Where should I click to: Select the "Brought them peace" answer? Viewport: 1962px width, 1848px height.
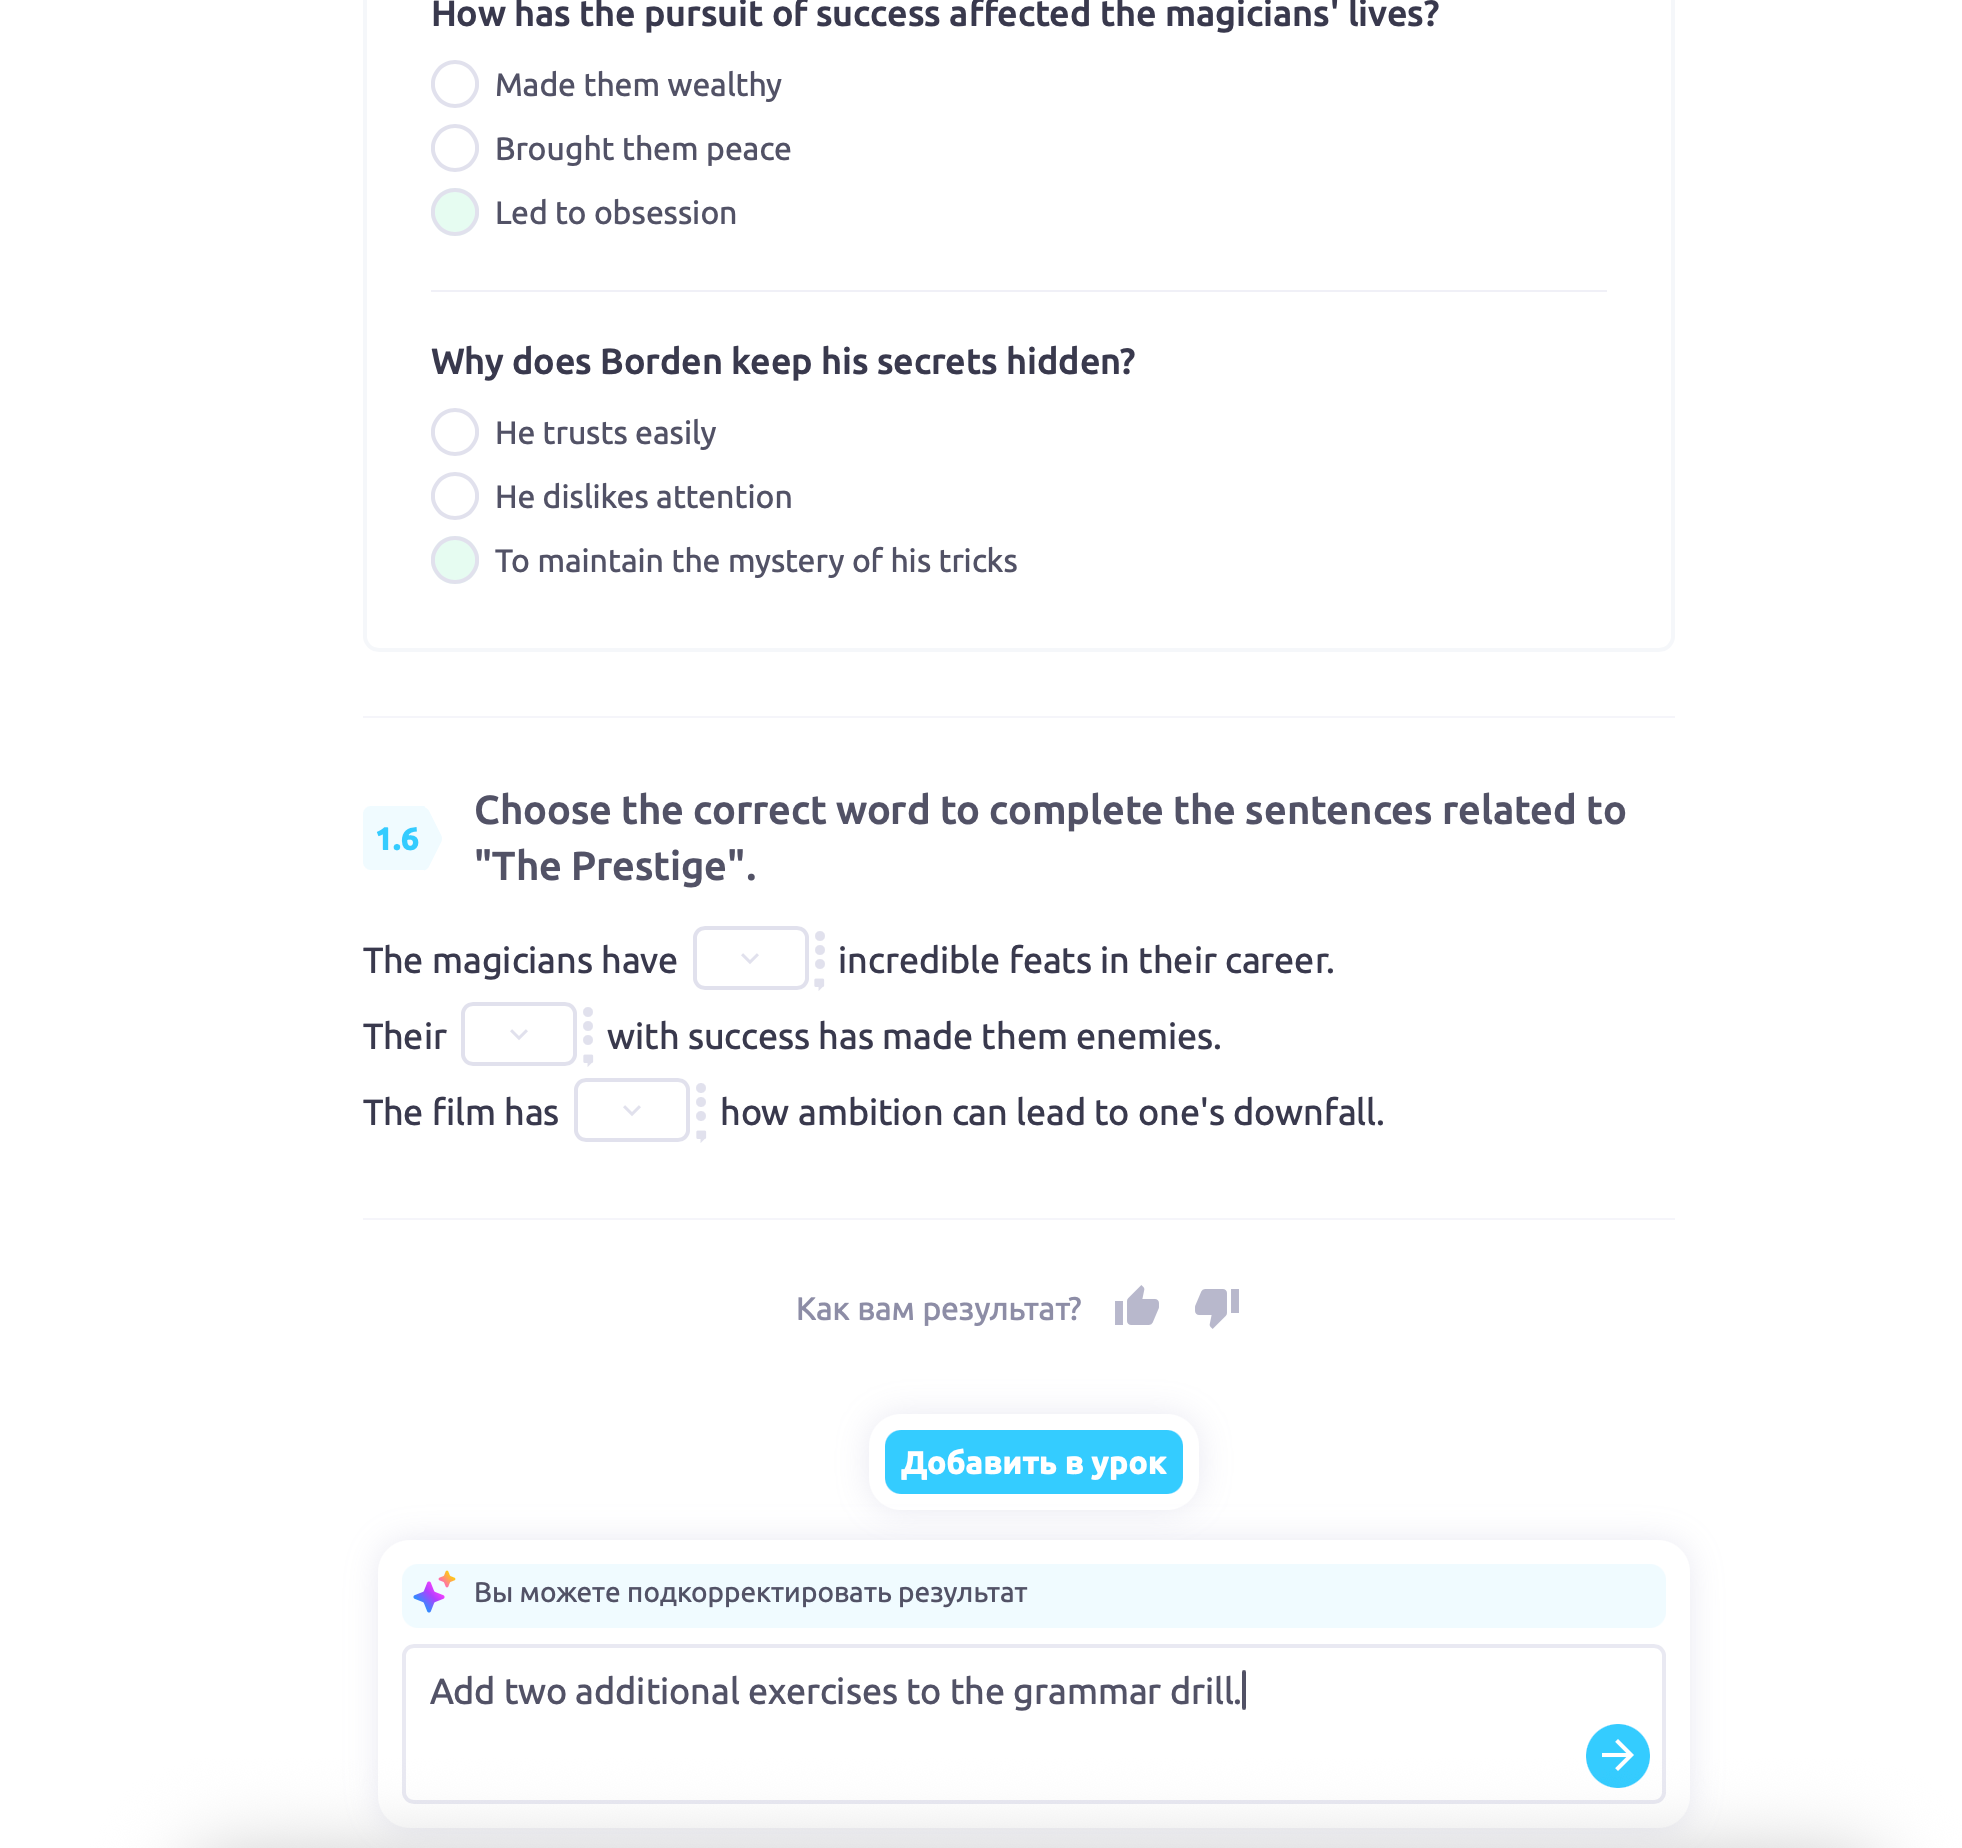click(x=455, y=148)
